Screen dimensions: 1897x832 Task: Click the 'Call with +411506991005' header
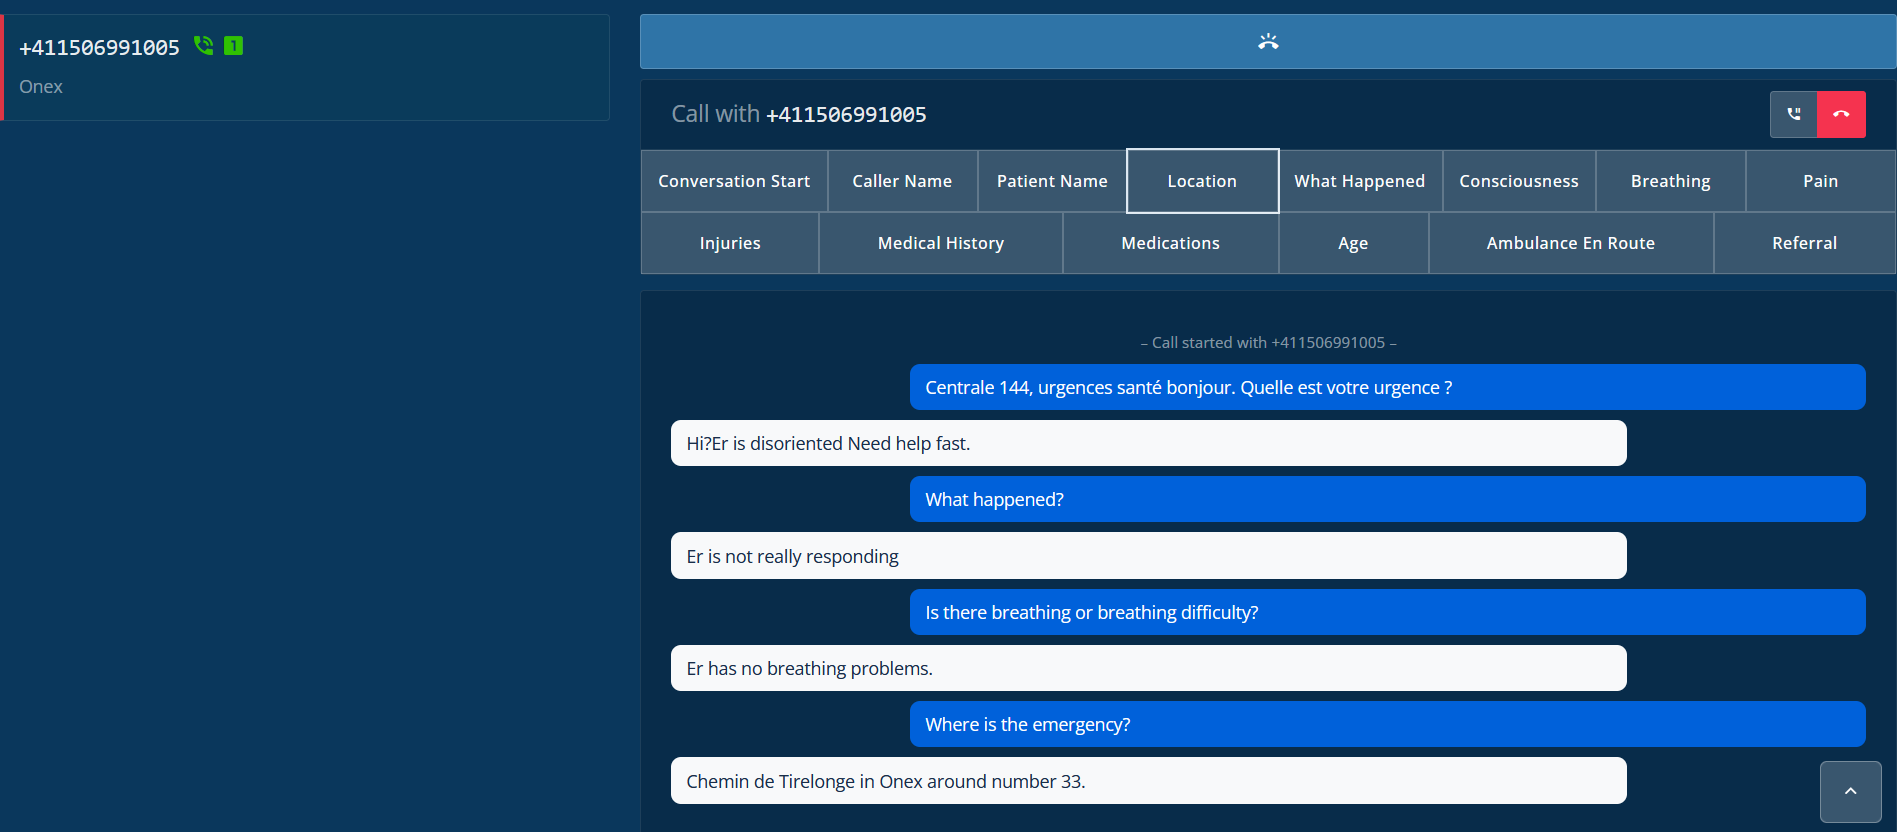pyautogui.click(x=799, y=114)
